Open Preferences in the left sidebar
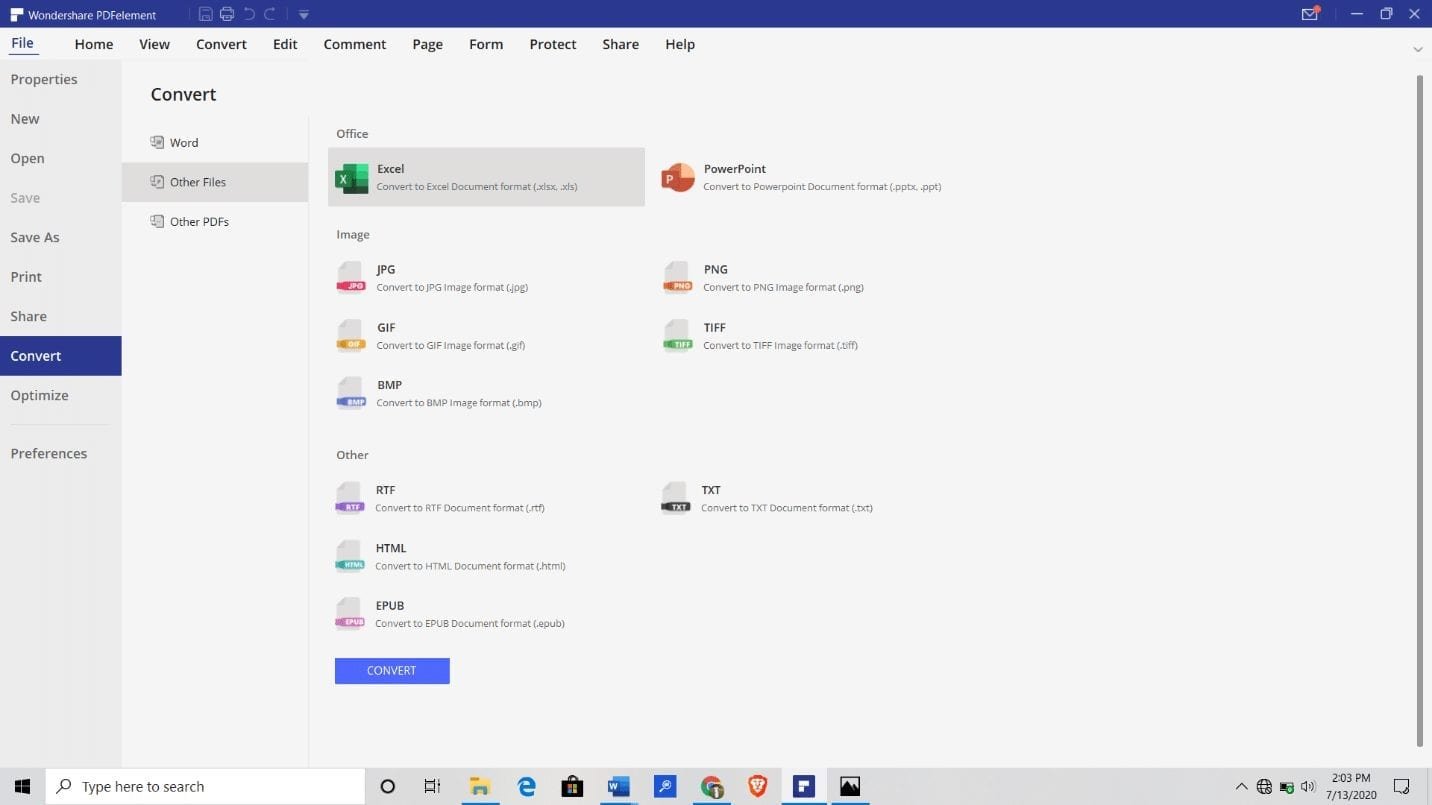This screenshot has height=805, width=1432. [49, 453]
